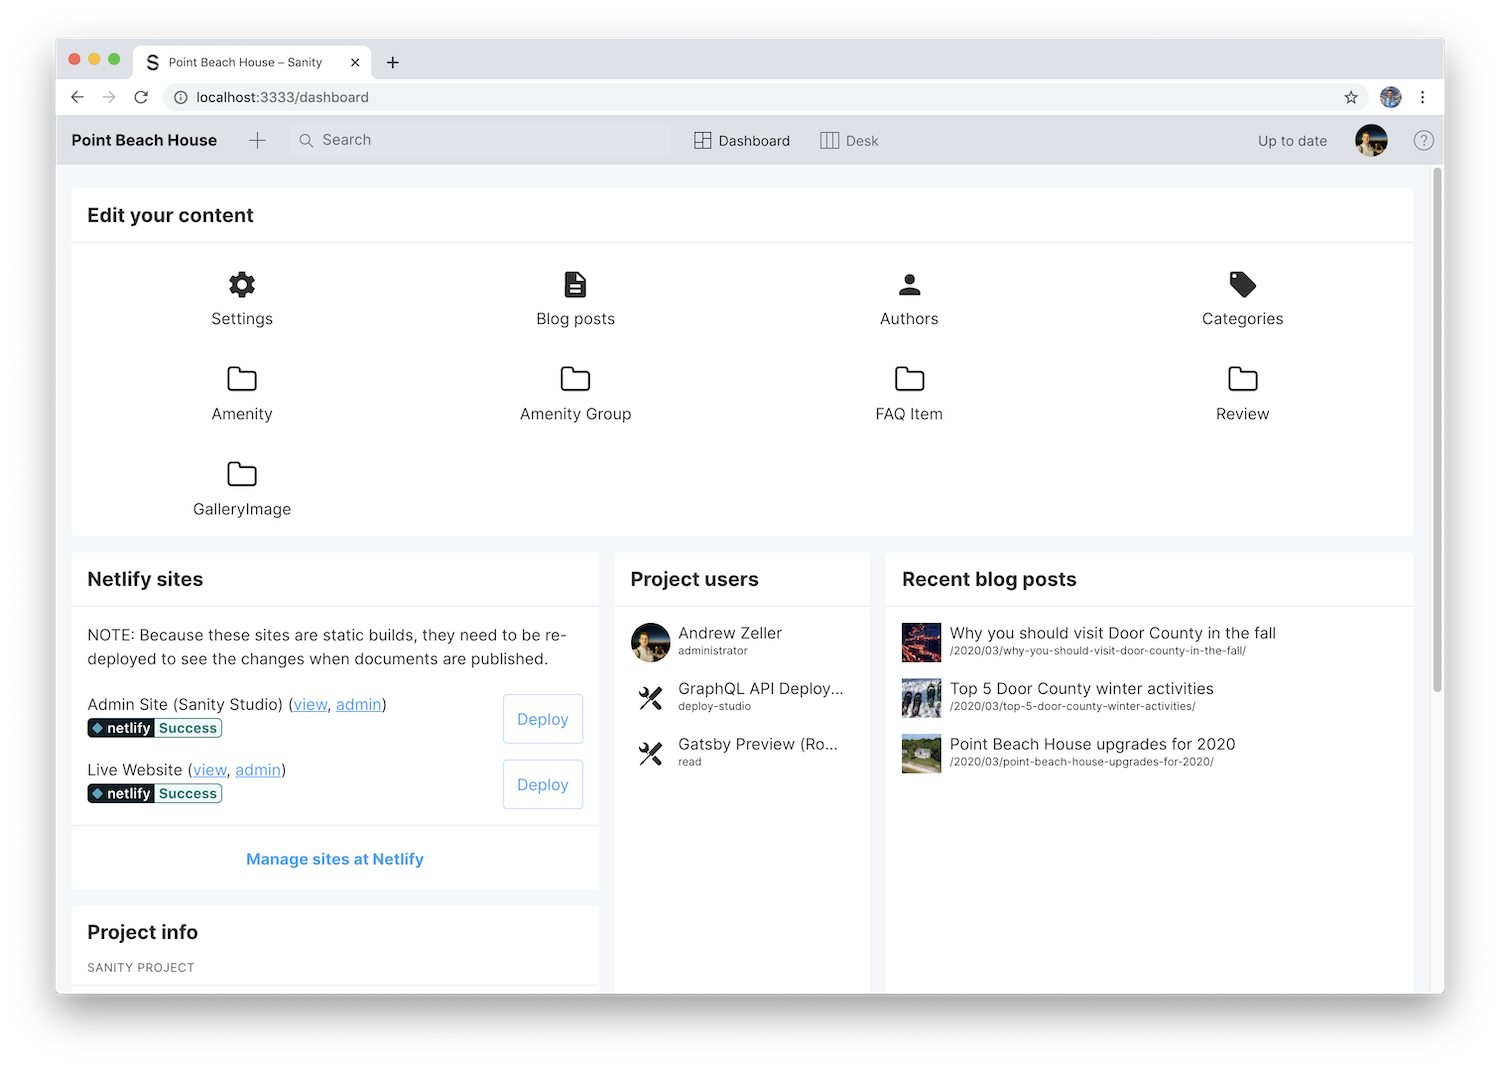Viewport: 1500px width, 1067px height.
Task: Open the Review folder icon
Action: point(1242,379)
